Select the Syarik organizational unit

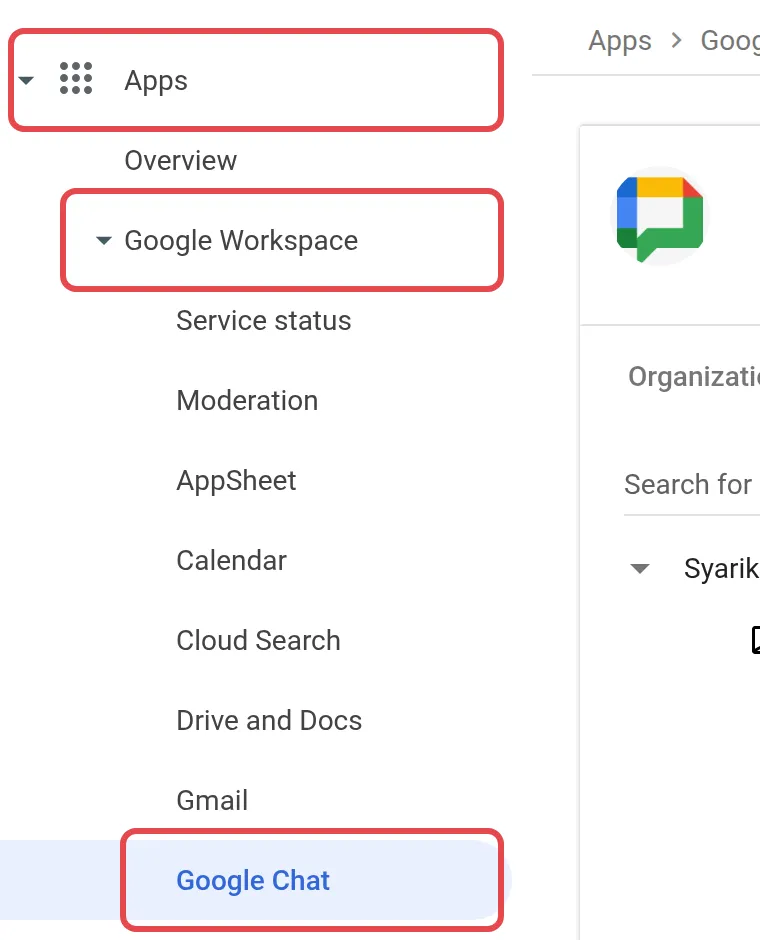[x=722, y=568]
